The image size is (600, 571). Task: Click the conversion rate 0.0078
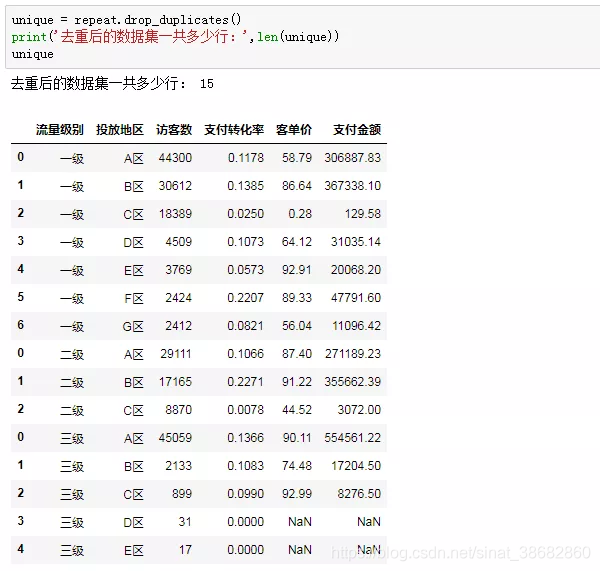245,409
